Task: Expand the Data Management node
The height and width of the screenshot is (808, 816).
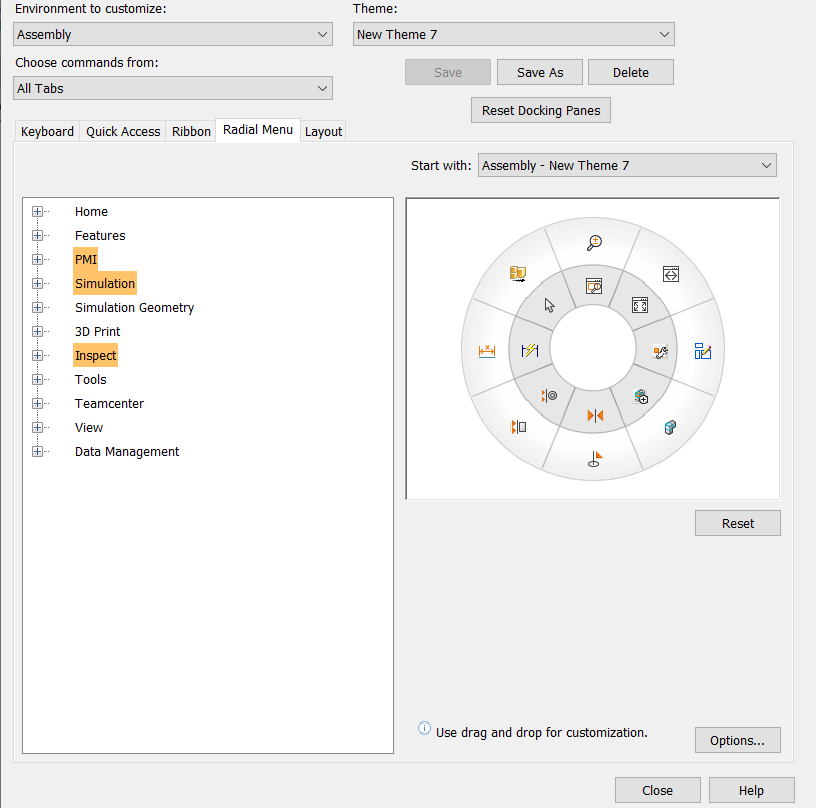Action: [38, 452]
